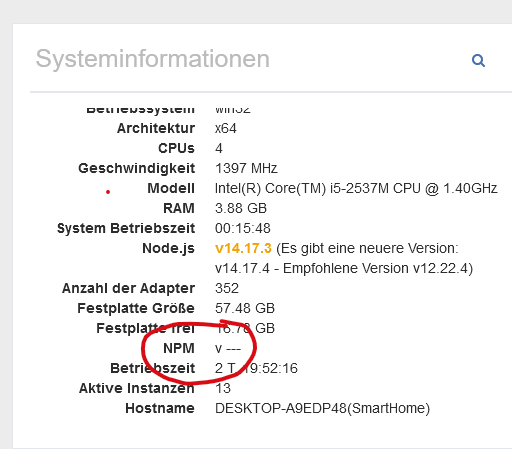
Task: Select the 'Es gibt eine neuere Version' notice
Action: 367,248
